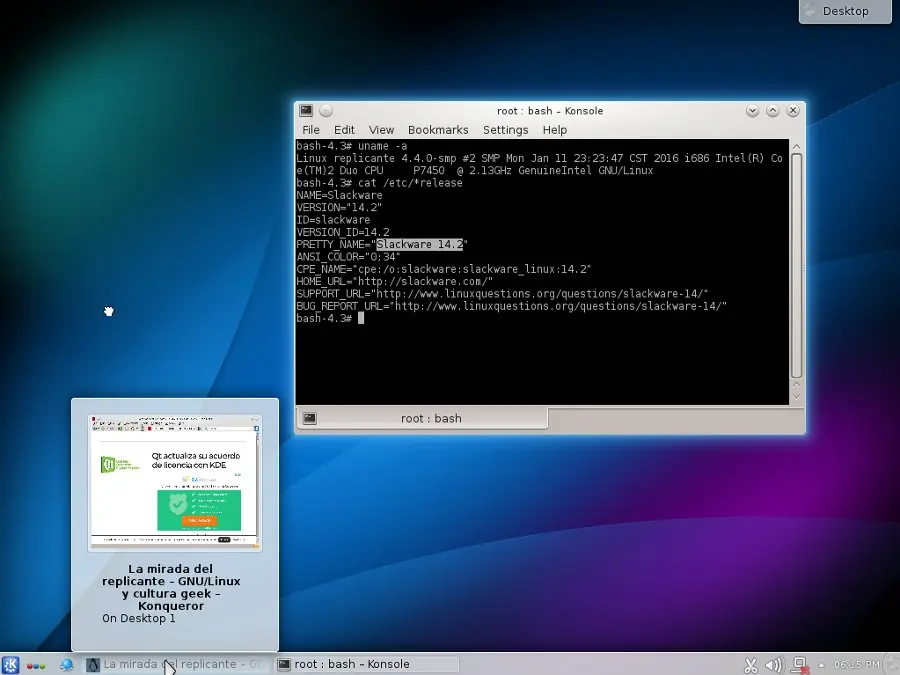This screenshot has width=900, height=675.
Task: Select root : bash – Konsole taskbar entry
Action: click(367, 665)
